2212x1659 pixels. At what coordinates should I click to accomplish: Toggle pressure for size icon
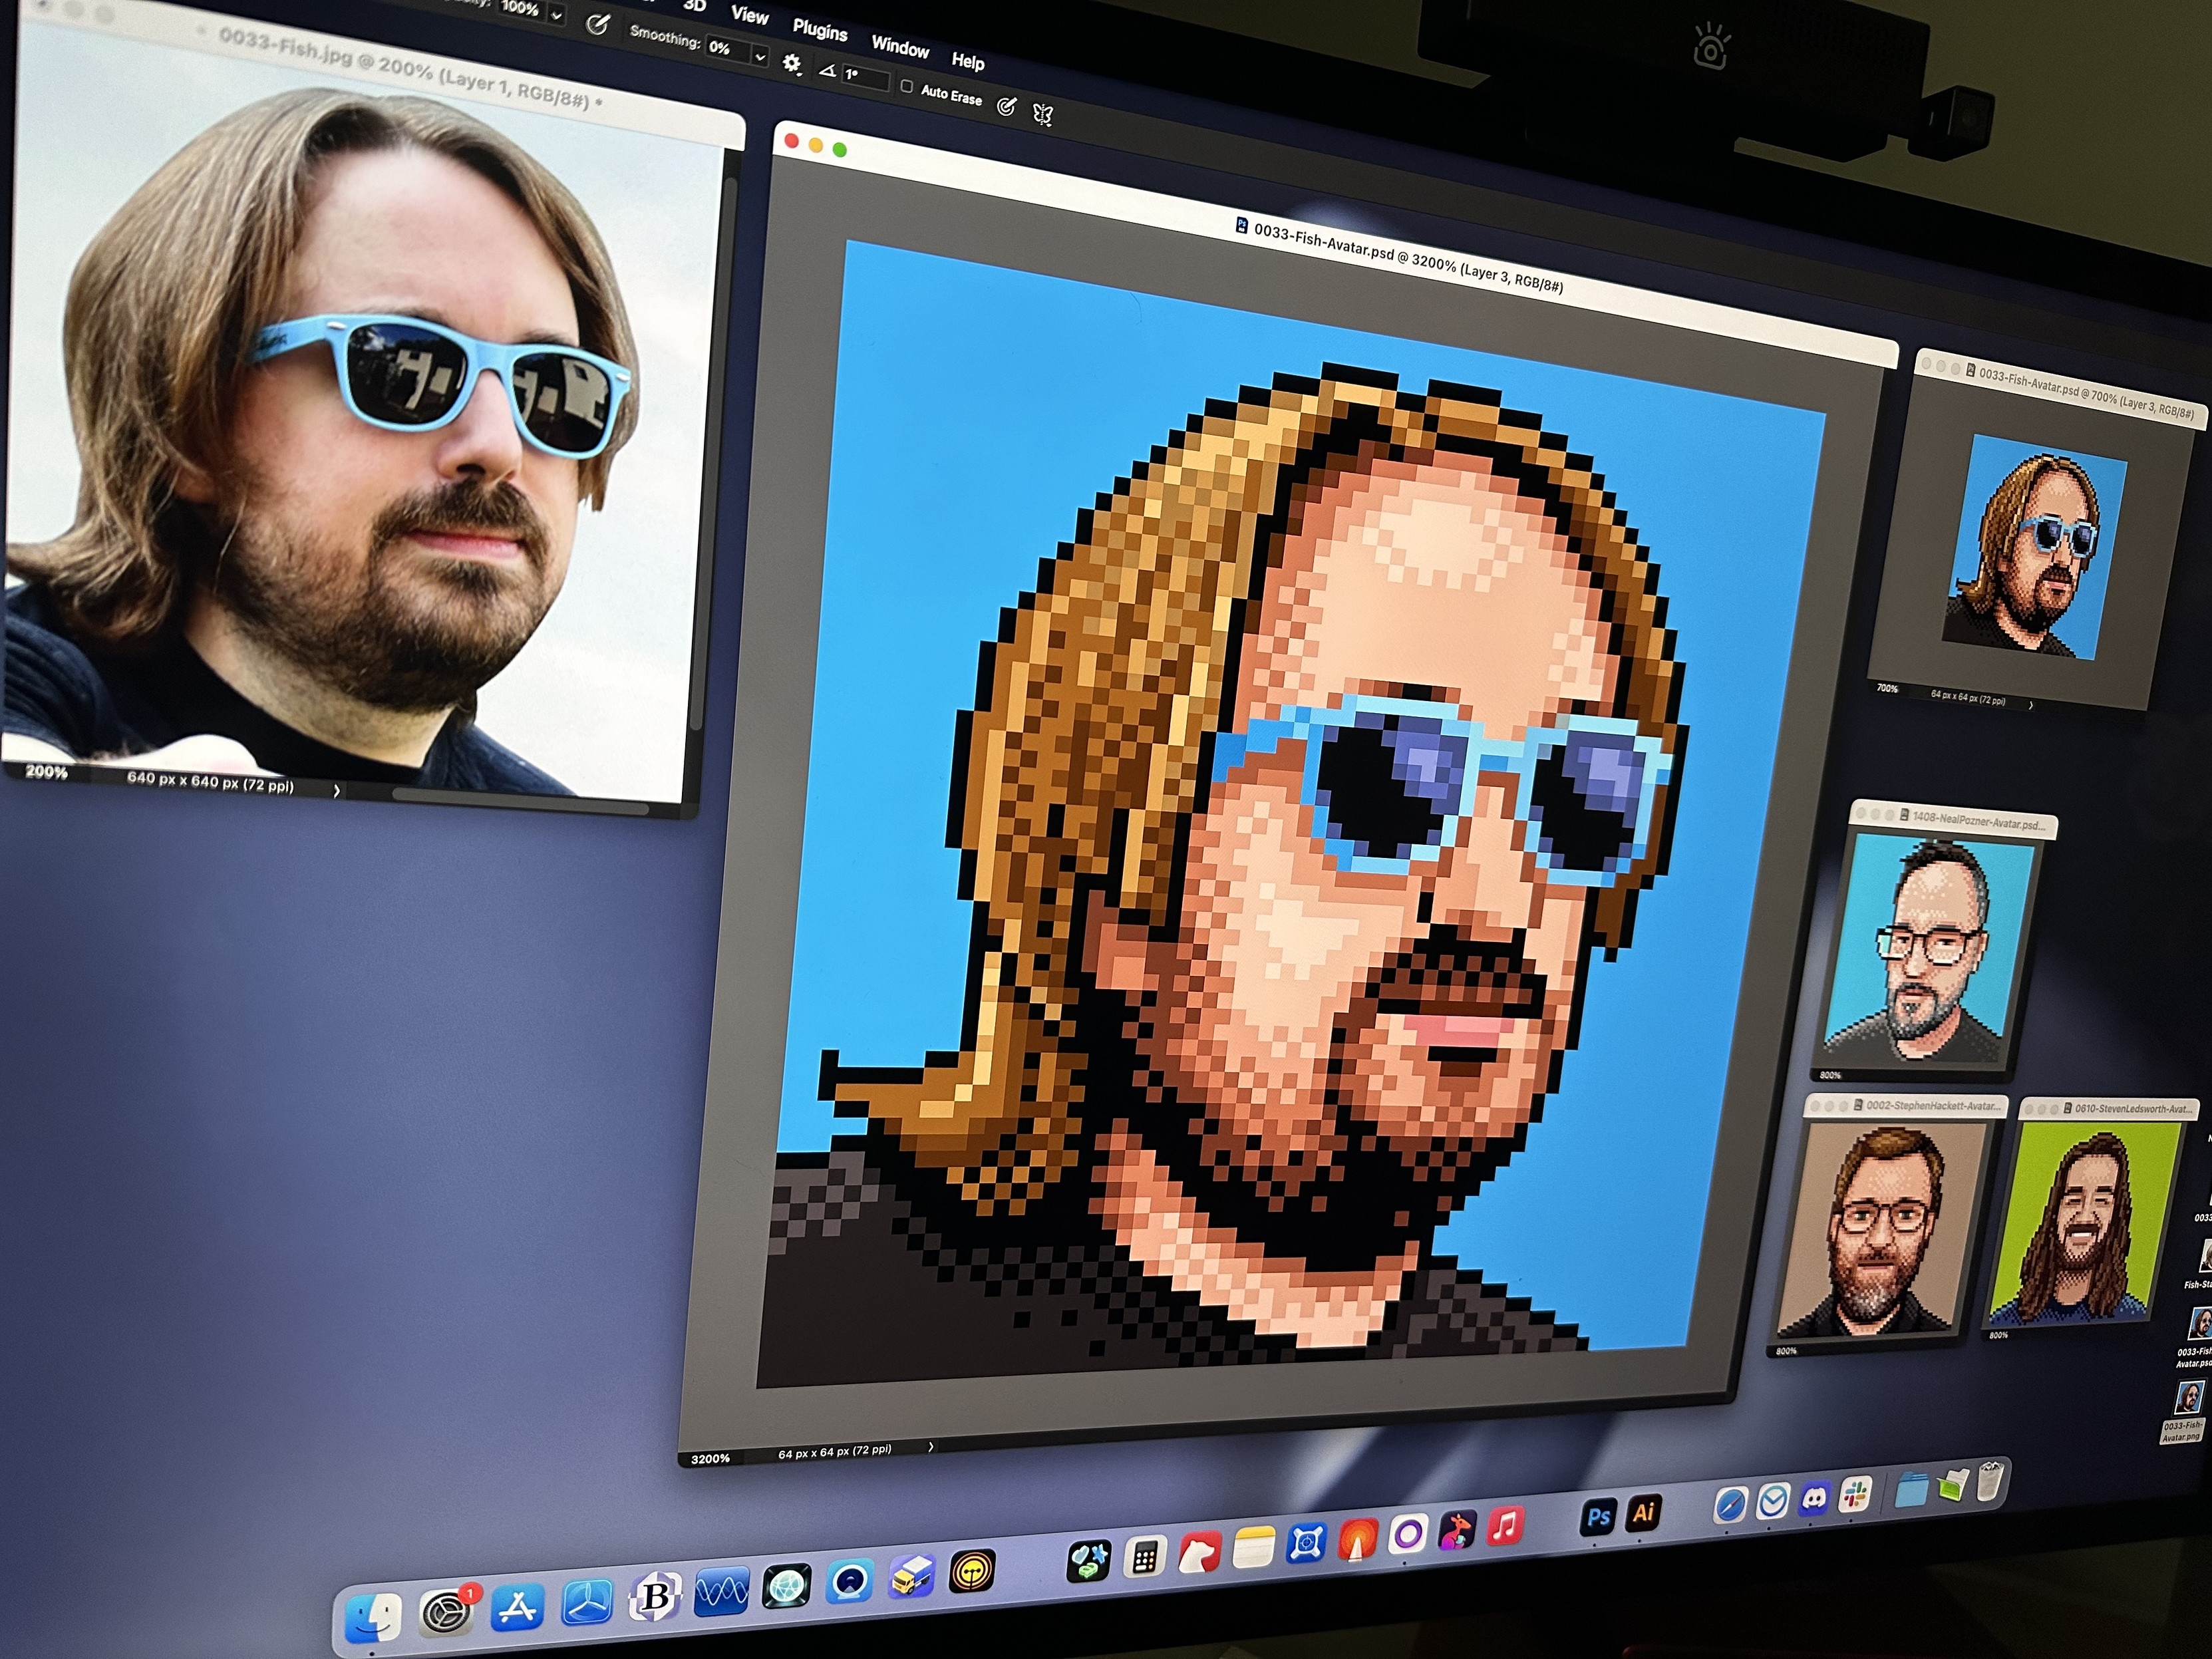click(x=1007, y=106)
